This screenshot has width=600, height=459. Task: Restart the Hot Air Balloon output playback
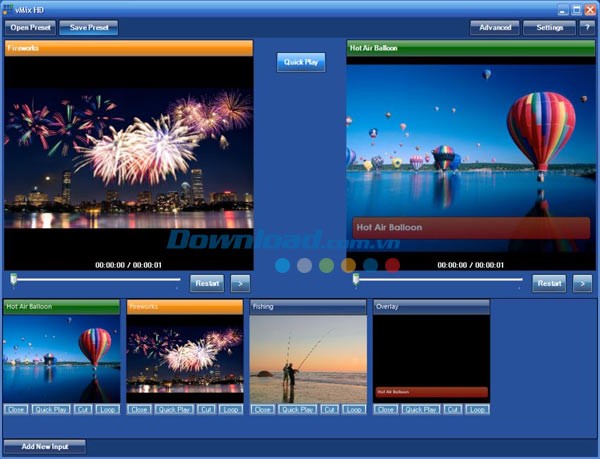pos(549,283)
